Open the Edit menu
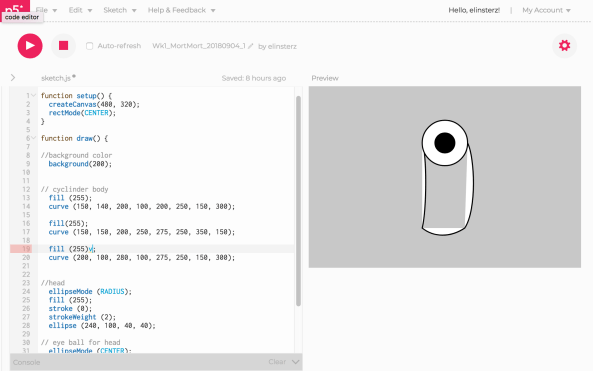Image resolution: width=593 pixels, height=371 pixels. pos(80,10)
